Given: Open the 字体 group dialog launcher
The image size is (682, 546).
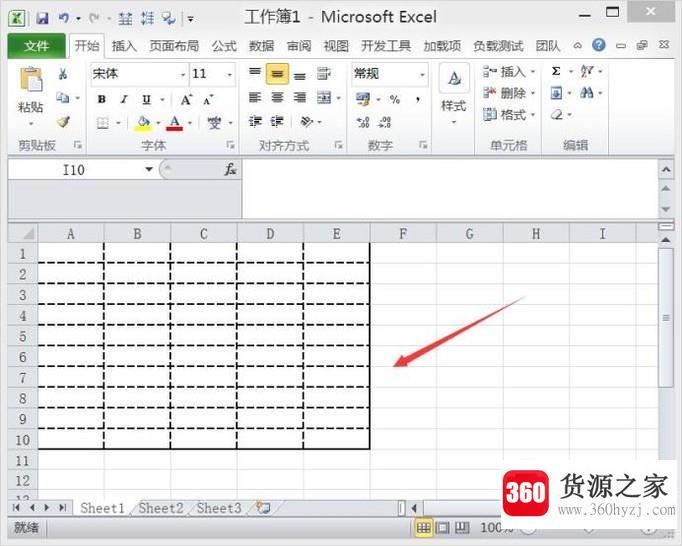Looking at the screenshot, I should tap(231, 145).
